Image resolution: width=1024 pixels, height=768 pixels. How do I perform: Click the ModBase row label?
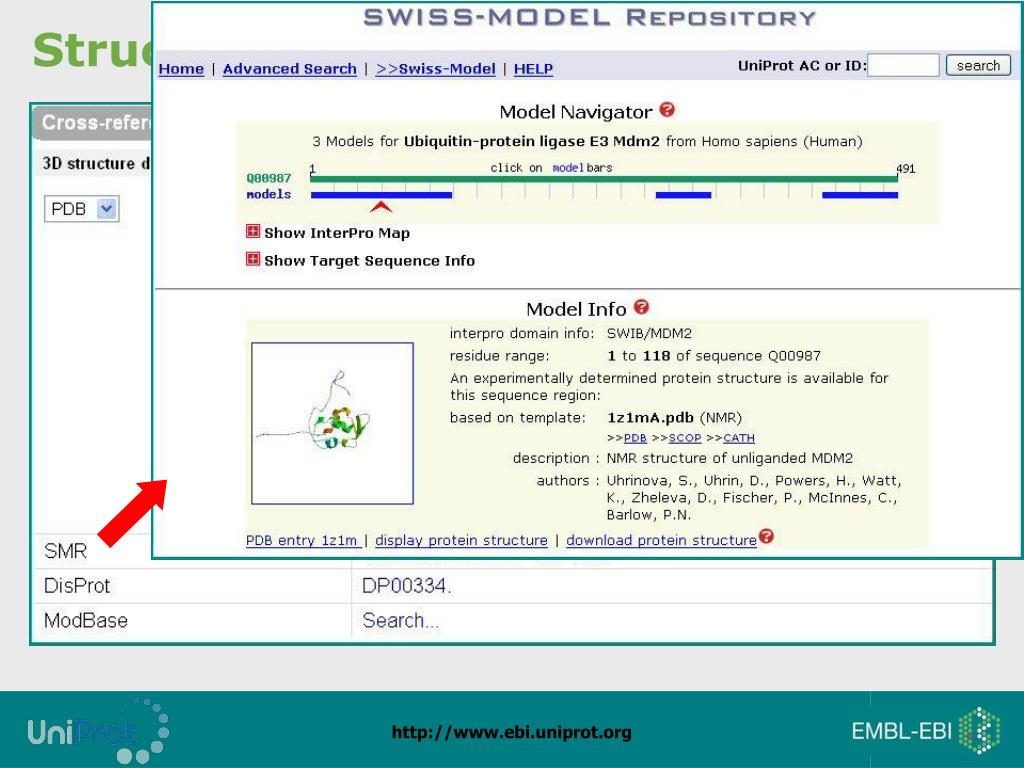point(86,620)
